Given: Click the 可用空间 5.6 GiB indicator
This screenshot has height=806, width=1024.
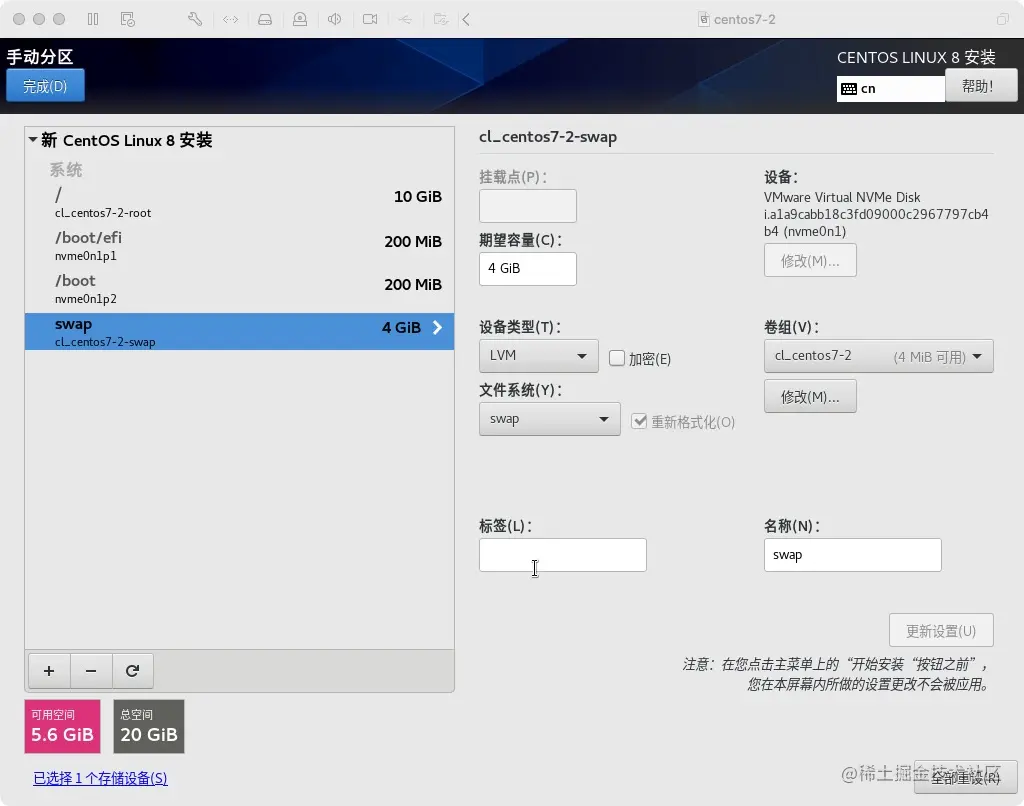Looking at the screenshot, I should pyautogui.click(x=63, y=726).
